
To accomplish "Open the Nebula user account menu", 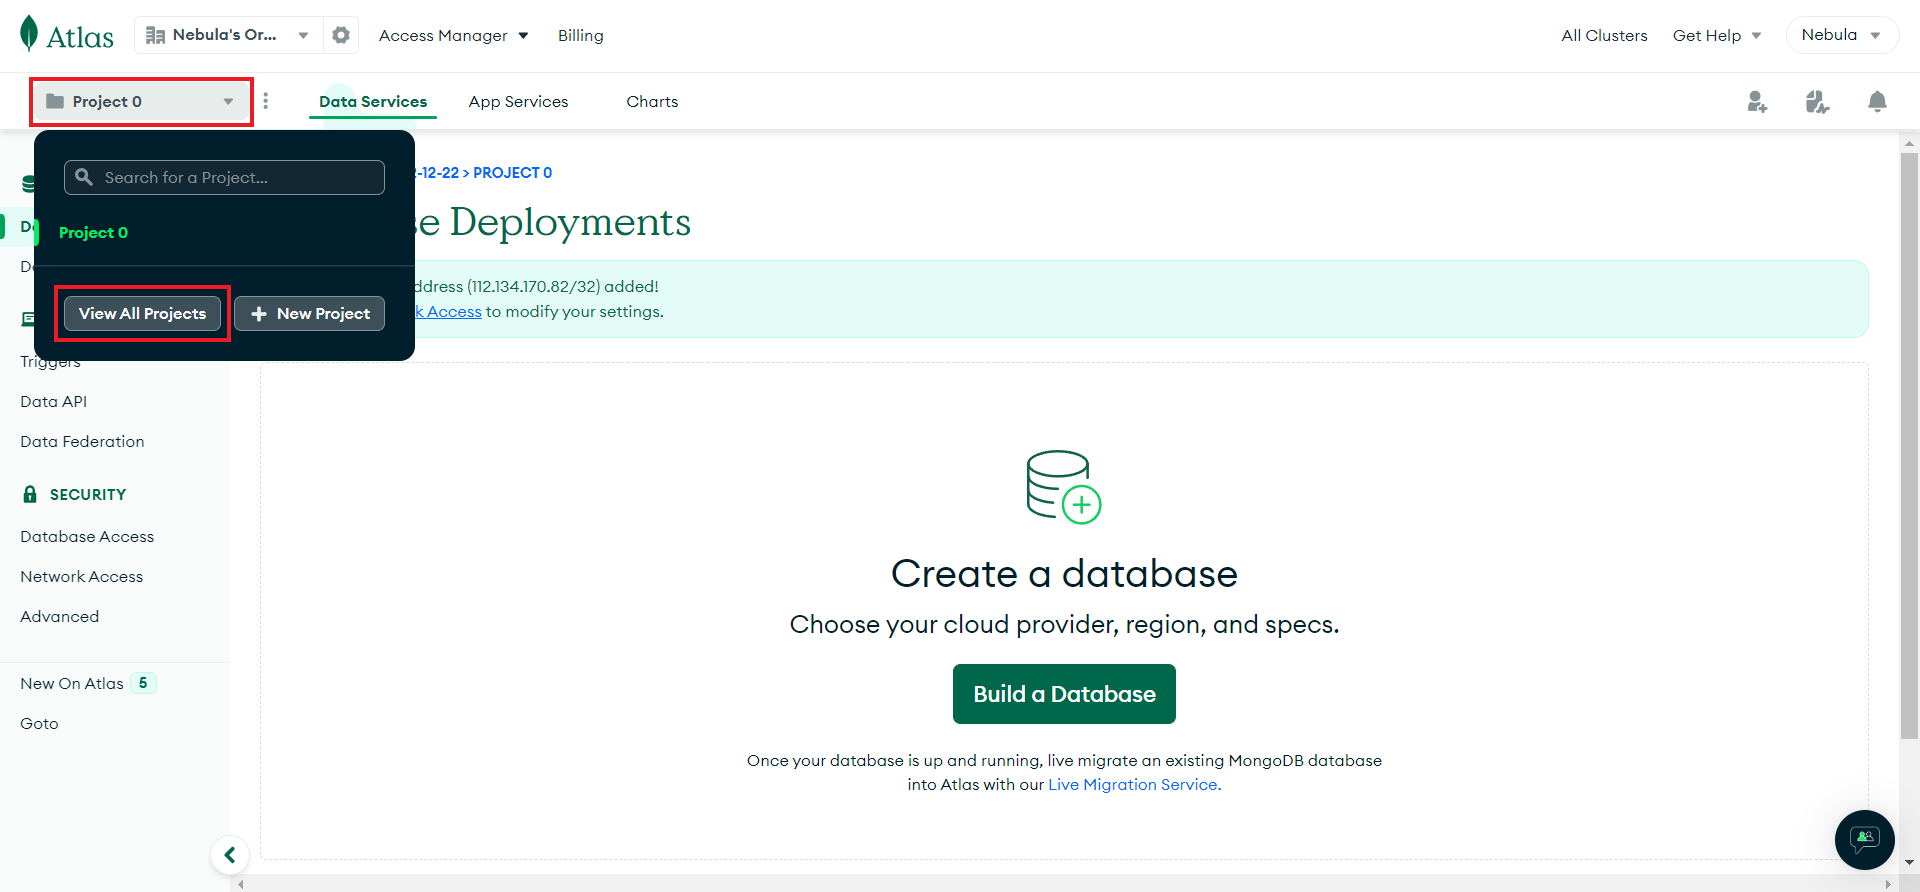I will 1842,35.
